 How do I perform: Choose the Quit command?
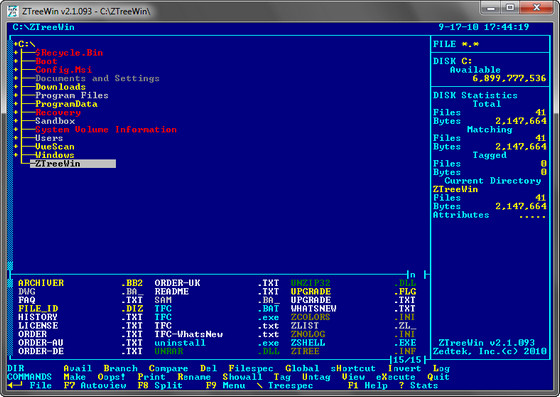point(438,377)
